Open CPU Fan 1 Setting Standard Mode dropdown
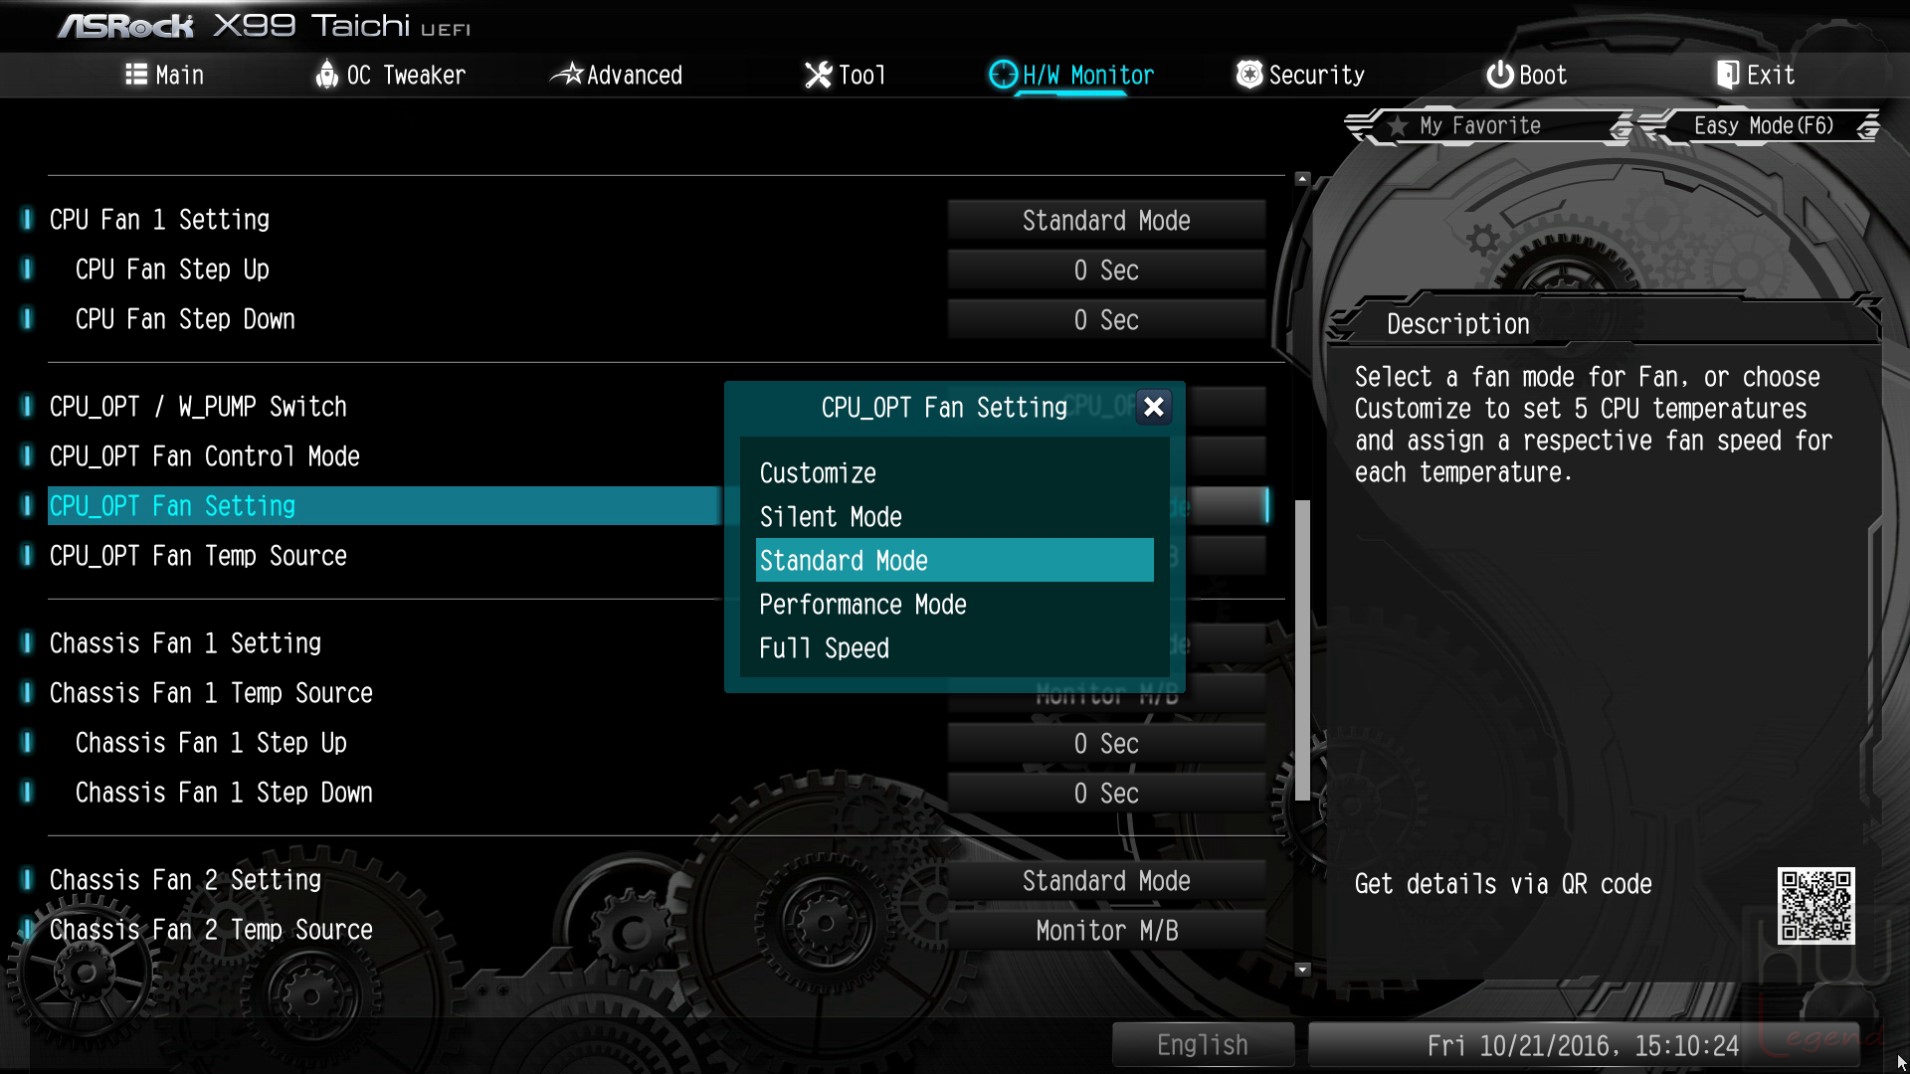This screenshot has height=1074, width=1910. (x=1106, y=221)
